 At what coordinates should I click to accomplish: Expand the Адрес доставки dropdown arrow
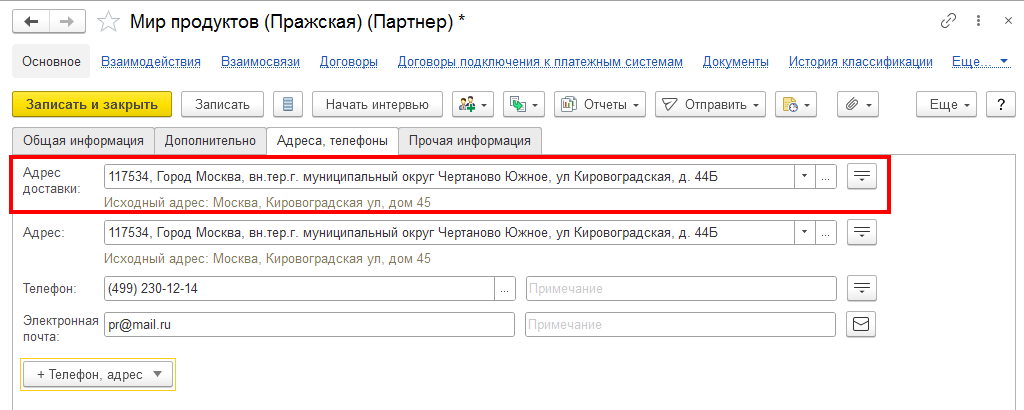click(x=804, y=176)
